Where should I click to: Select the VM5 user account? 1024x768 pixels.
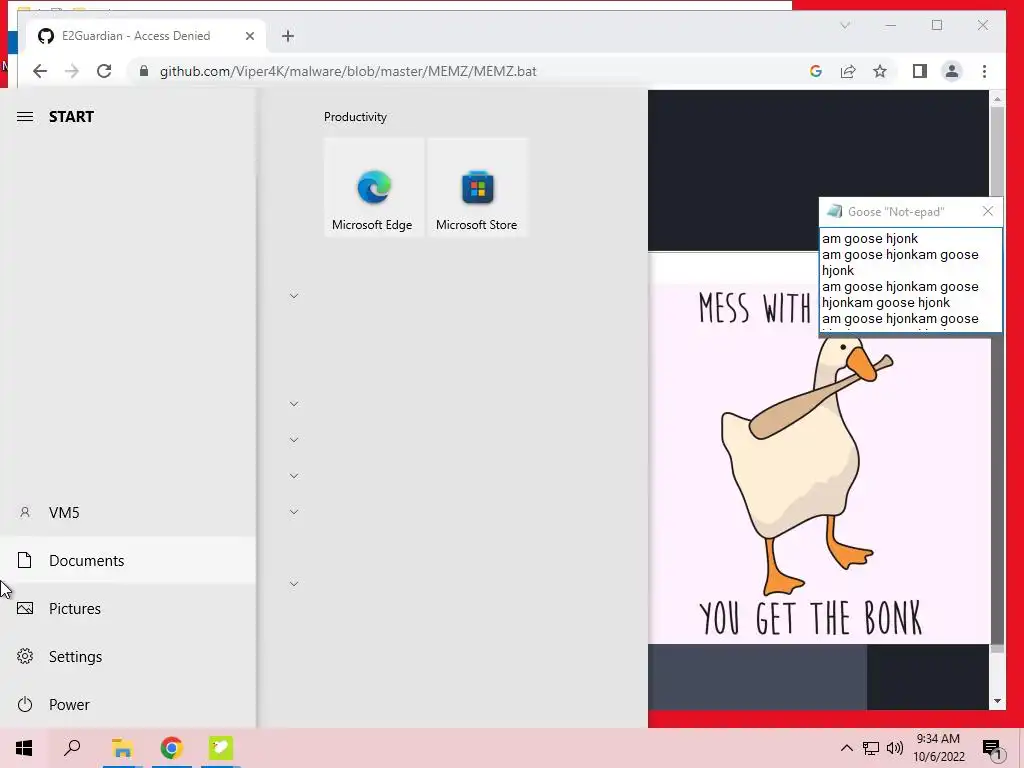[128, 513]
